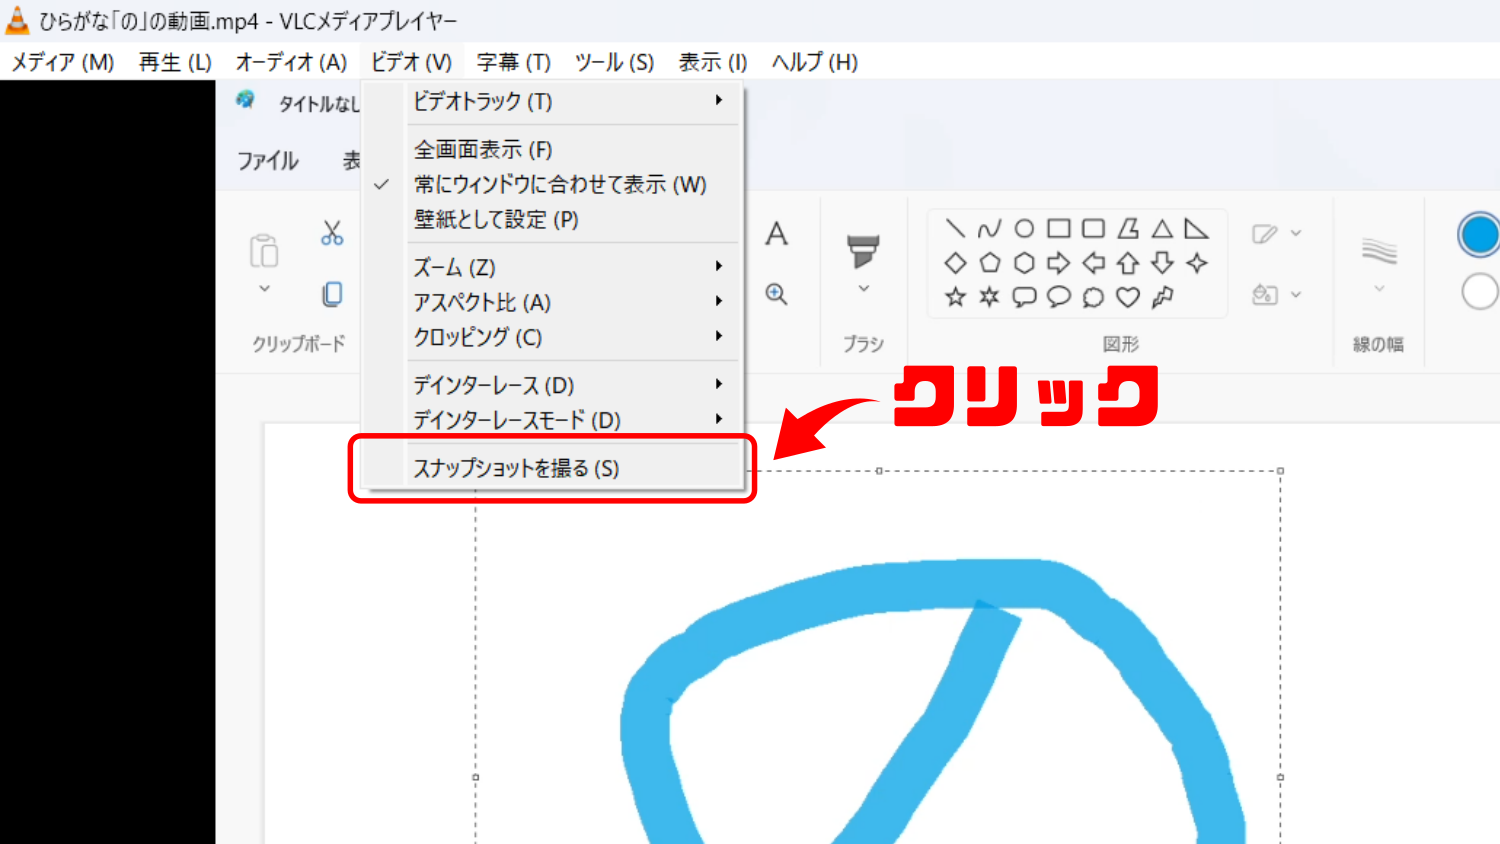Select the straight line shape

[x=955, y=229]
